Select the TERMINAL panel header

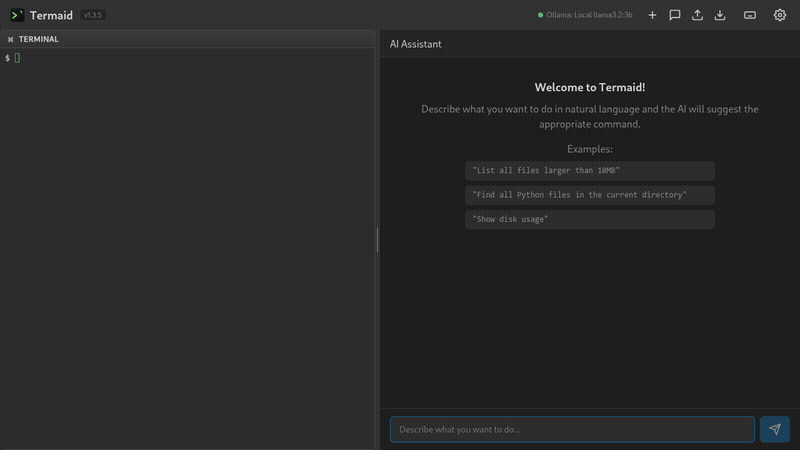pyautogui.click(x=38, y=39)
